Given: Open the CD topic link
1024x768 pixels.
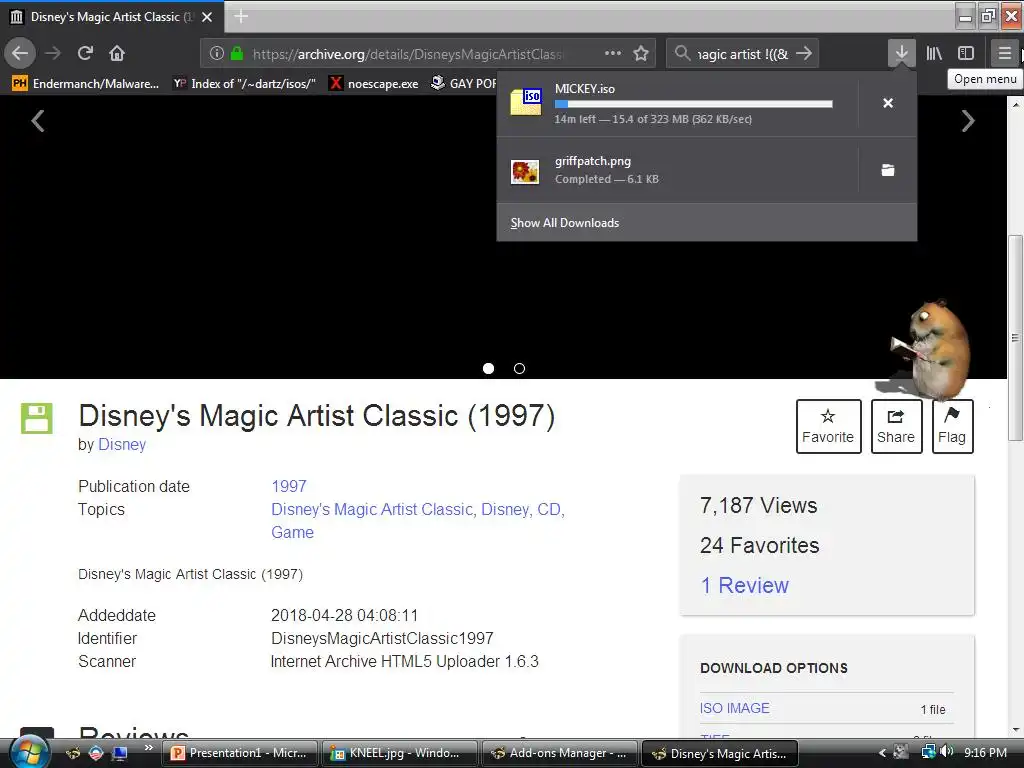Looking at the screenshot, I should [549, 509].
